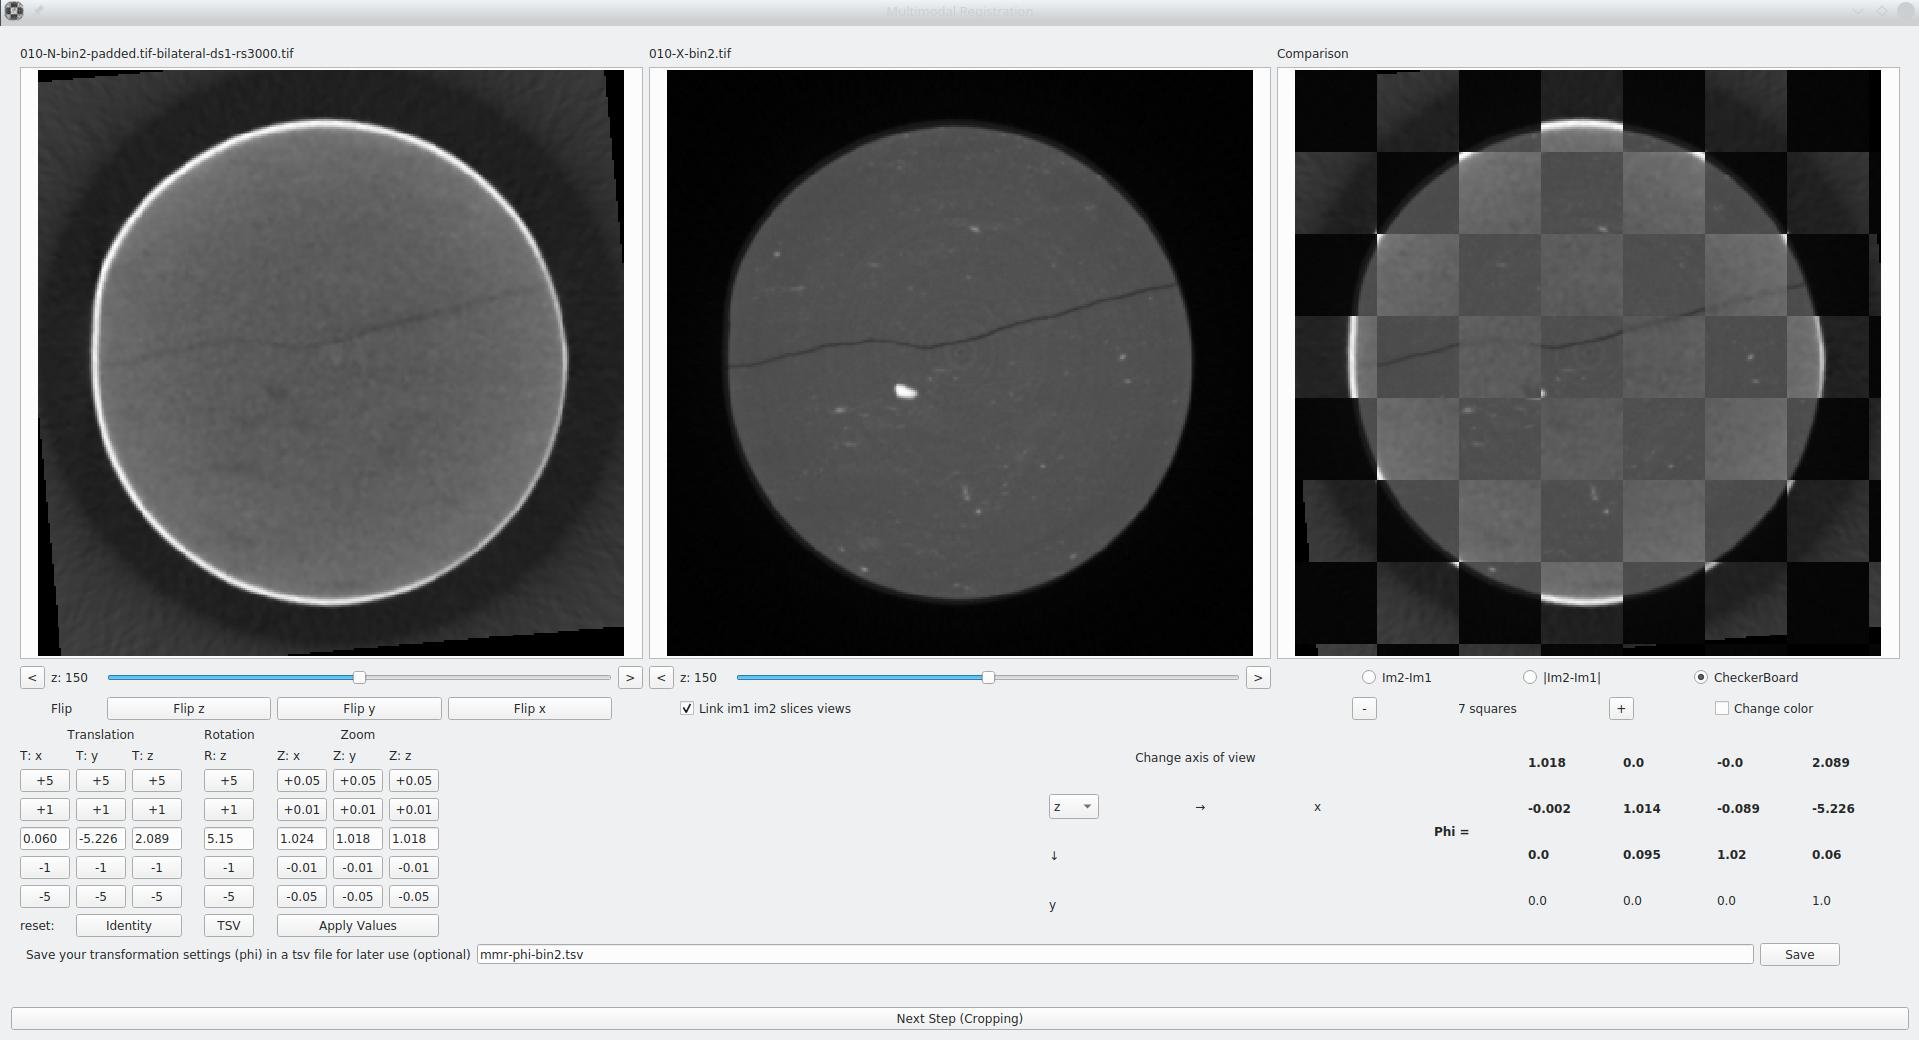Advance to next slice of 010-X-bin2 image
Image resolution: width=1919 pixels, height=1040 pixels.
point(1258,678)
